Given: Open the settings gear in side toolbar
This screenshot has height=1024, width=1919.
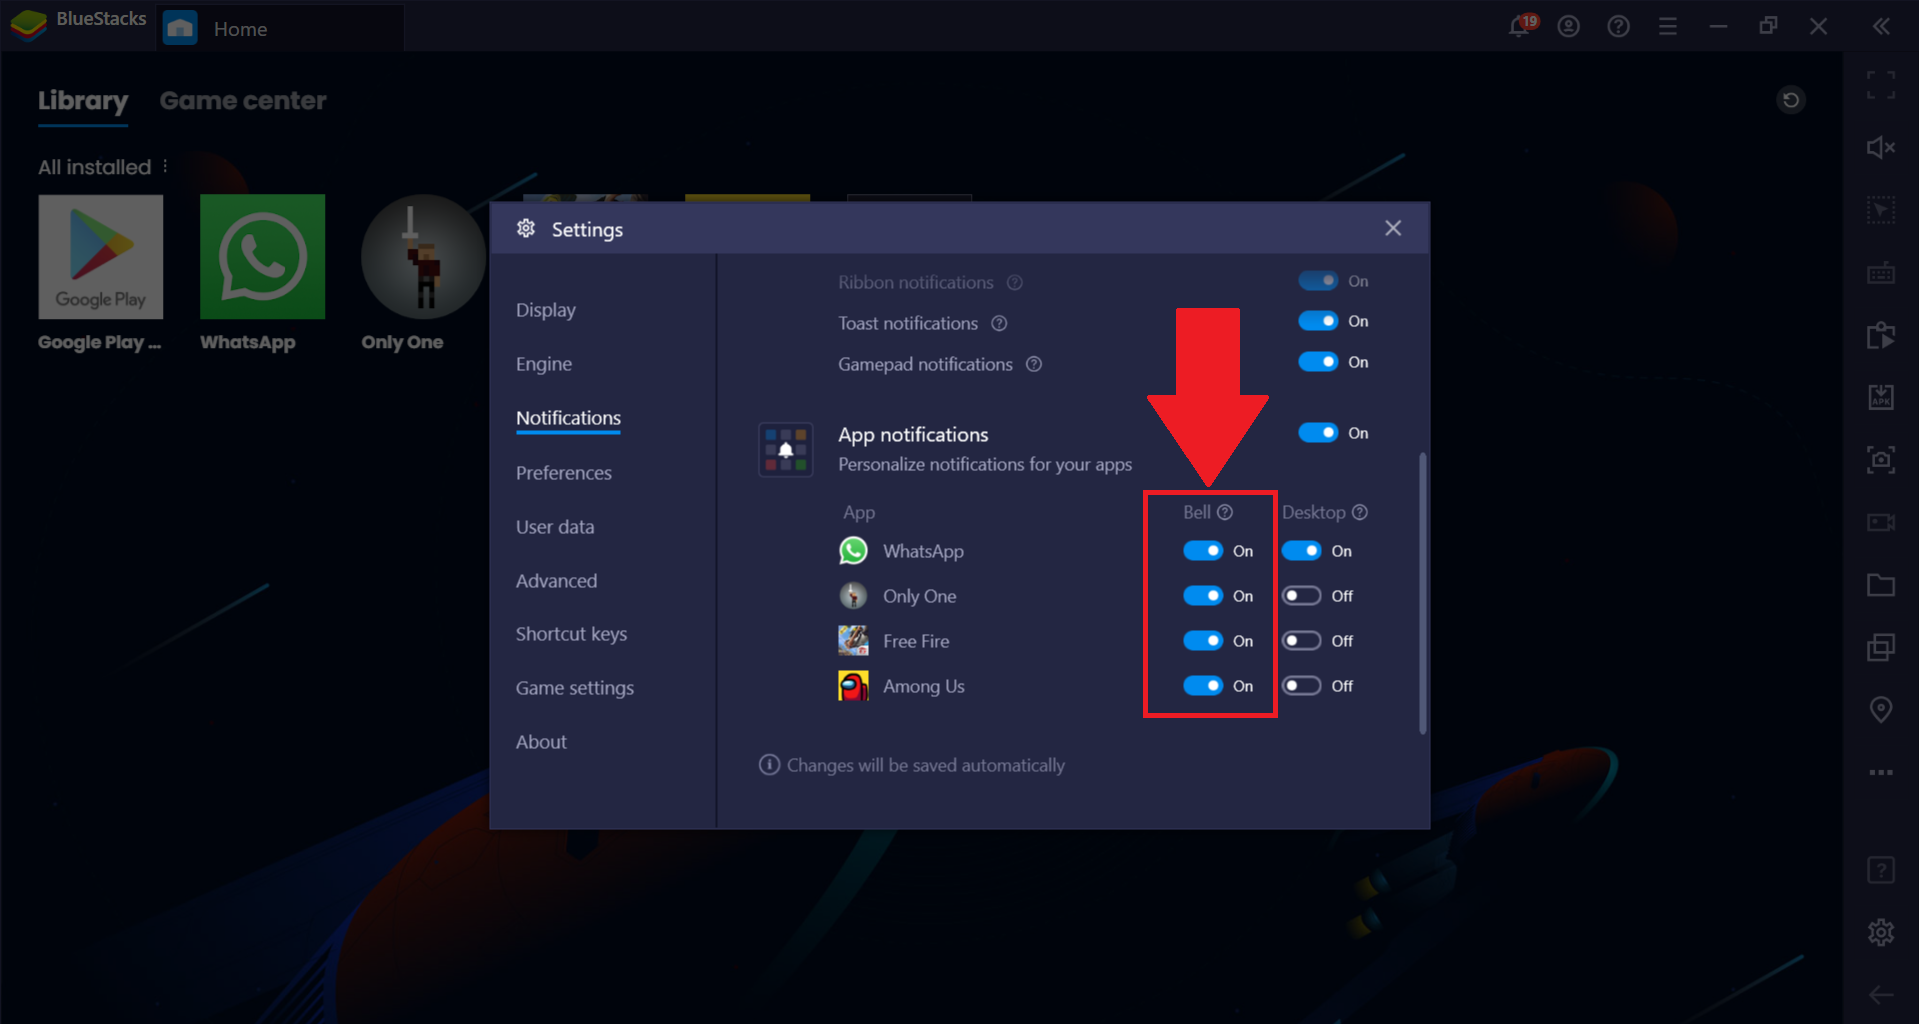Looking at the screenshot, I should (x=1881, y=932).
